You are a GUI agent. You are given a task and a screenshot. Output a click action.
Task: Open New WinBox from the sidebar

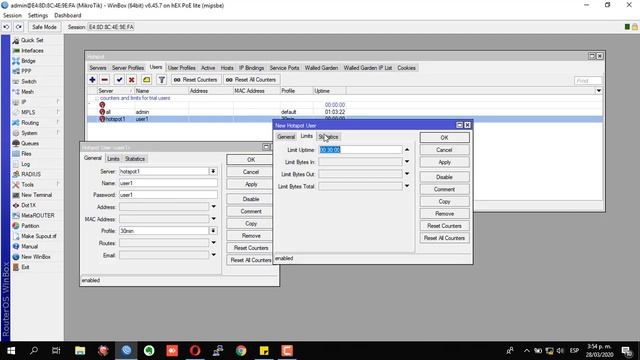click(x=36, y=257)
